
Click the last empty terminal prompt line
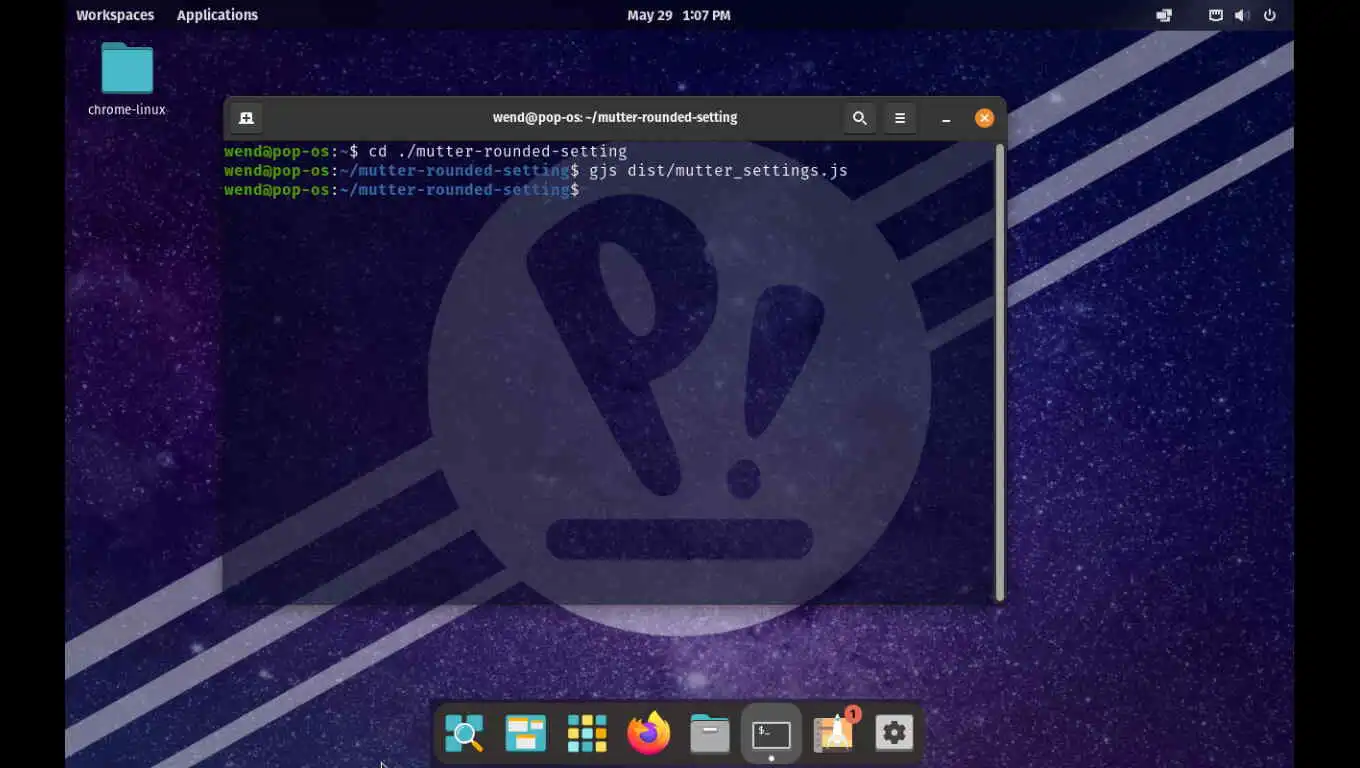(x=402, y=190)
